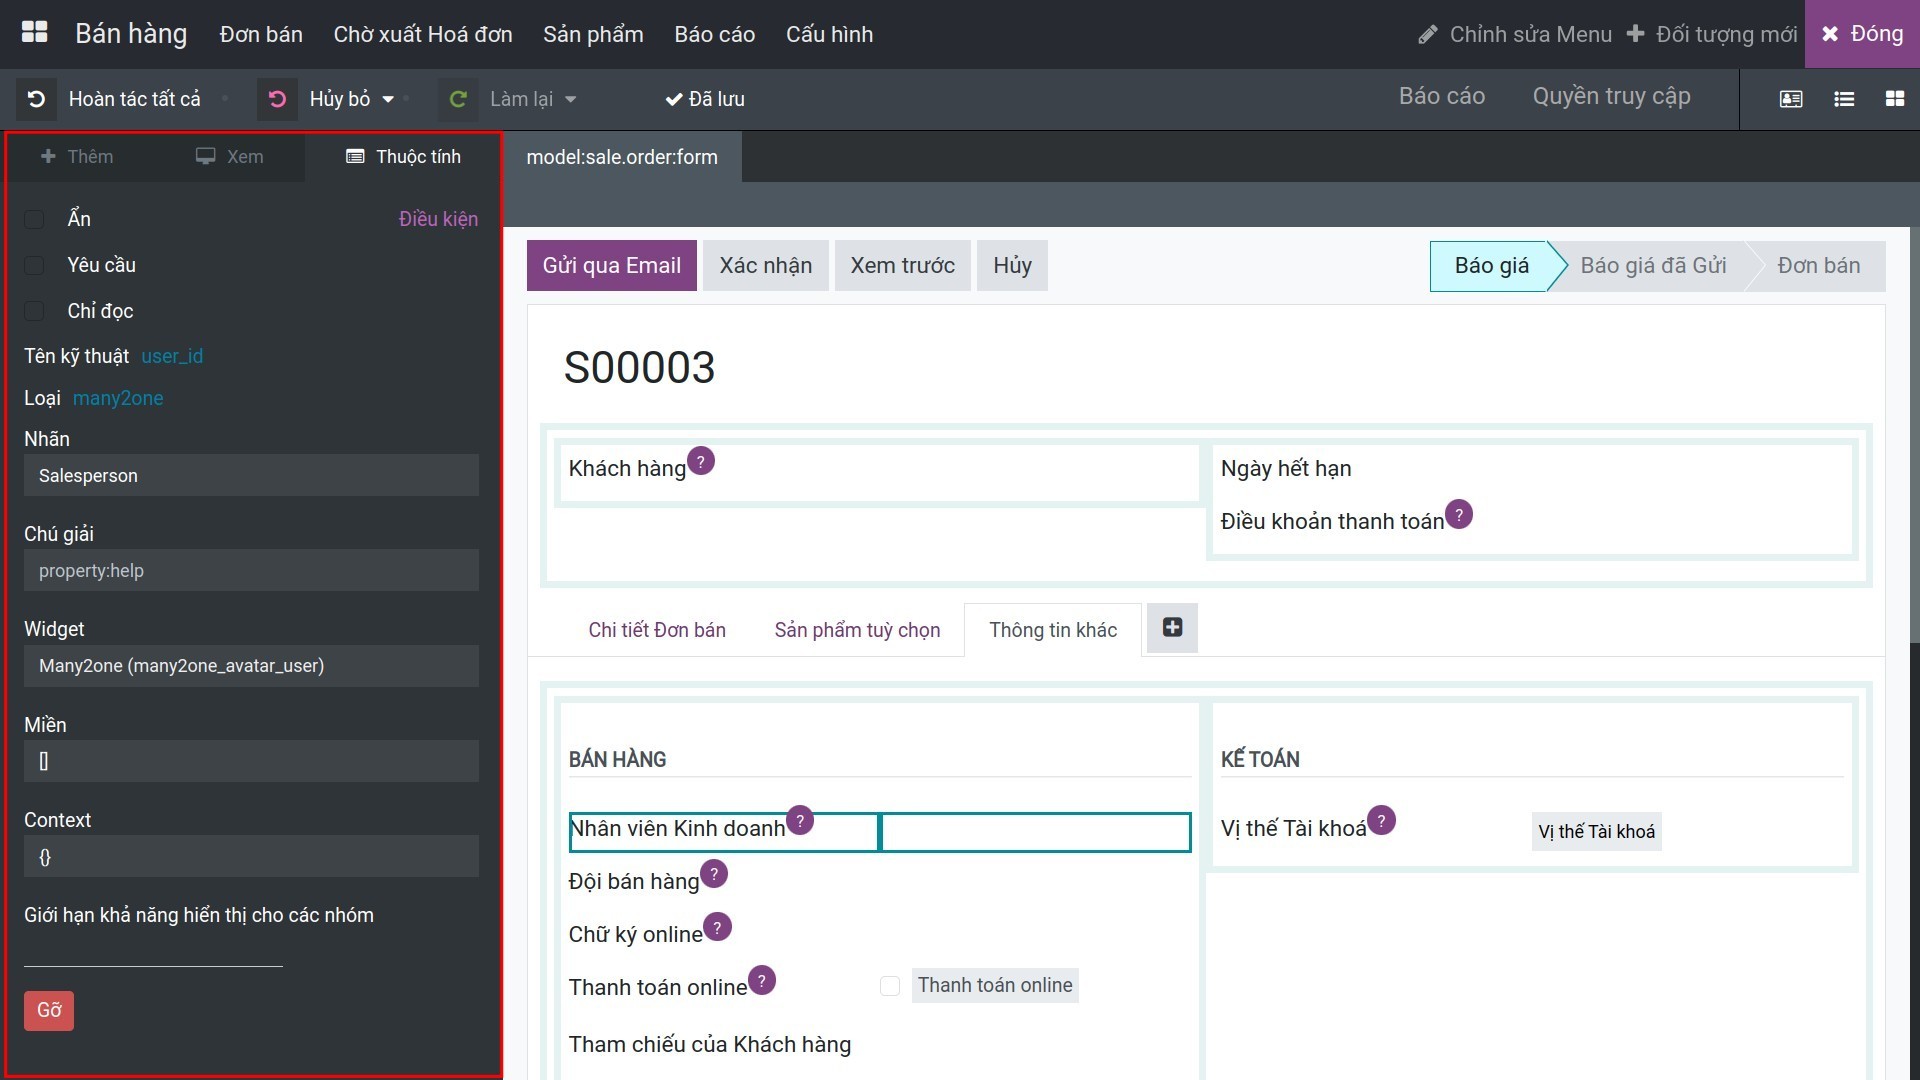The width and height of the screenshot is (1920, 1080).
Task: Open the Xem tab
Action: tap(230, 157)
